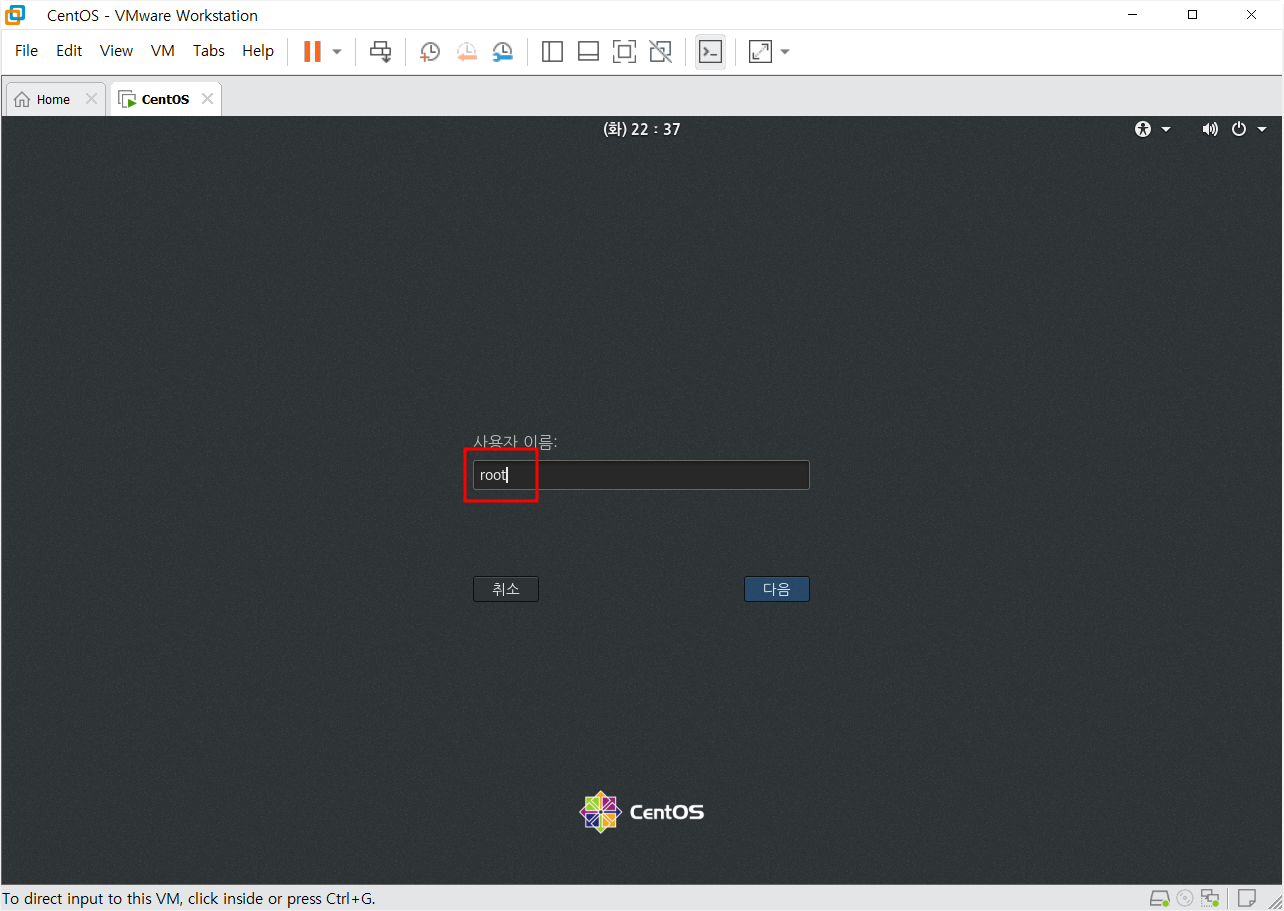Click the stretch guest display icon
Viewport: 1284px width, 911px height.
761,51
